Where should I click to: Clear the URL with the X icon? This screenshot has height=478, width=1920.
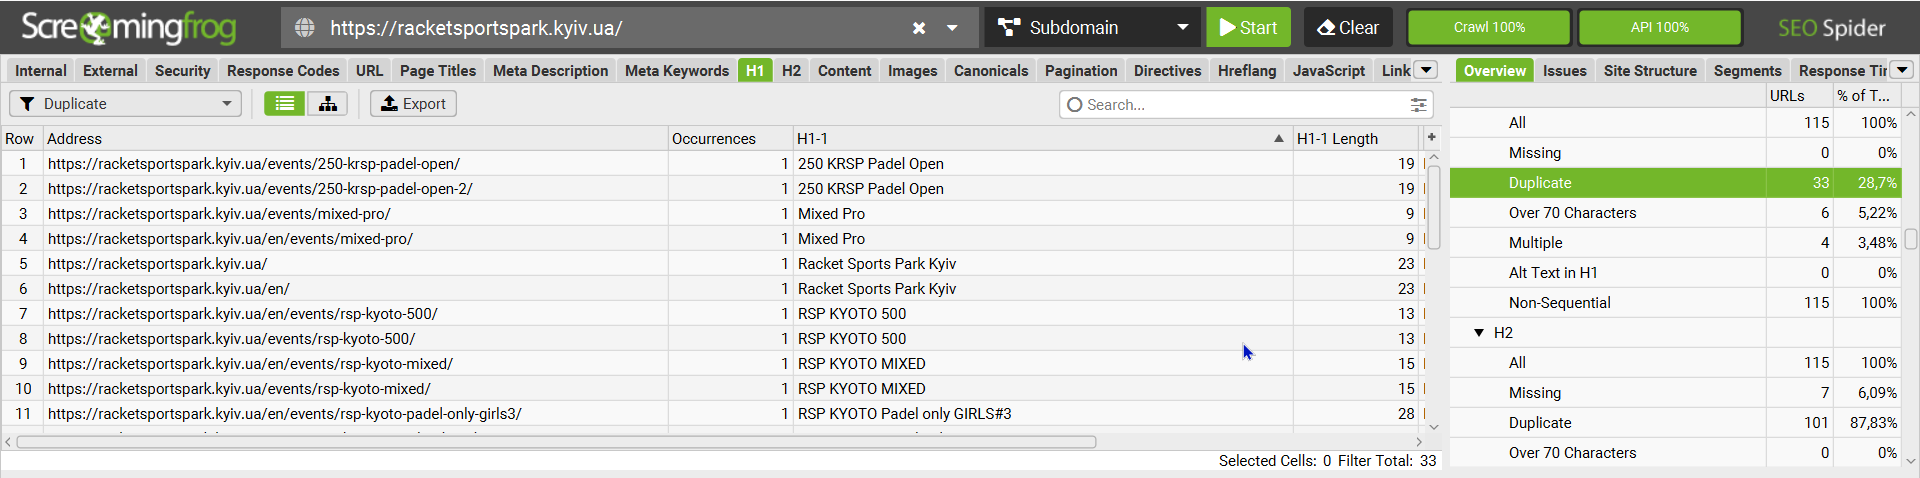coord(919,28)
